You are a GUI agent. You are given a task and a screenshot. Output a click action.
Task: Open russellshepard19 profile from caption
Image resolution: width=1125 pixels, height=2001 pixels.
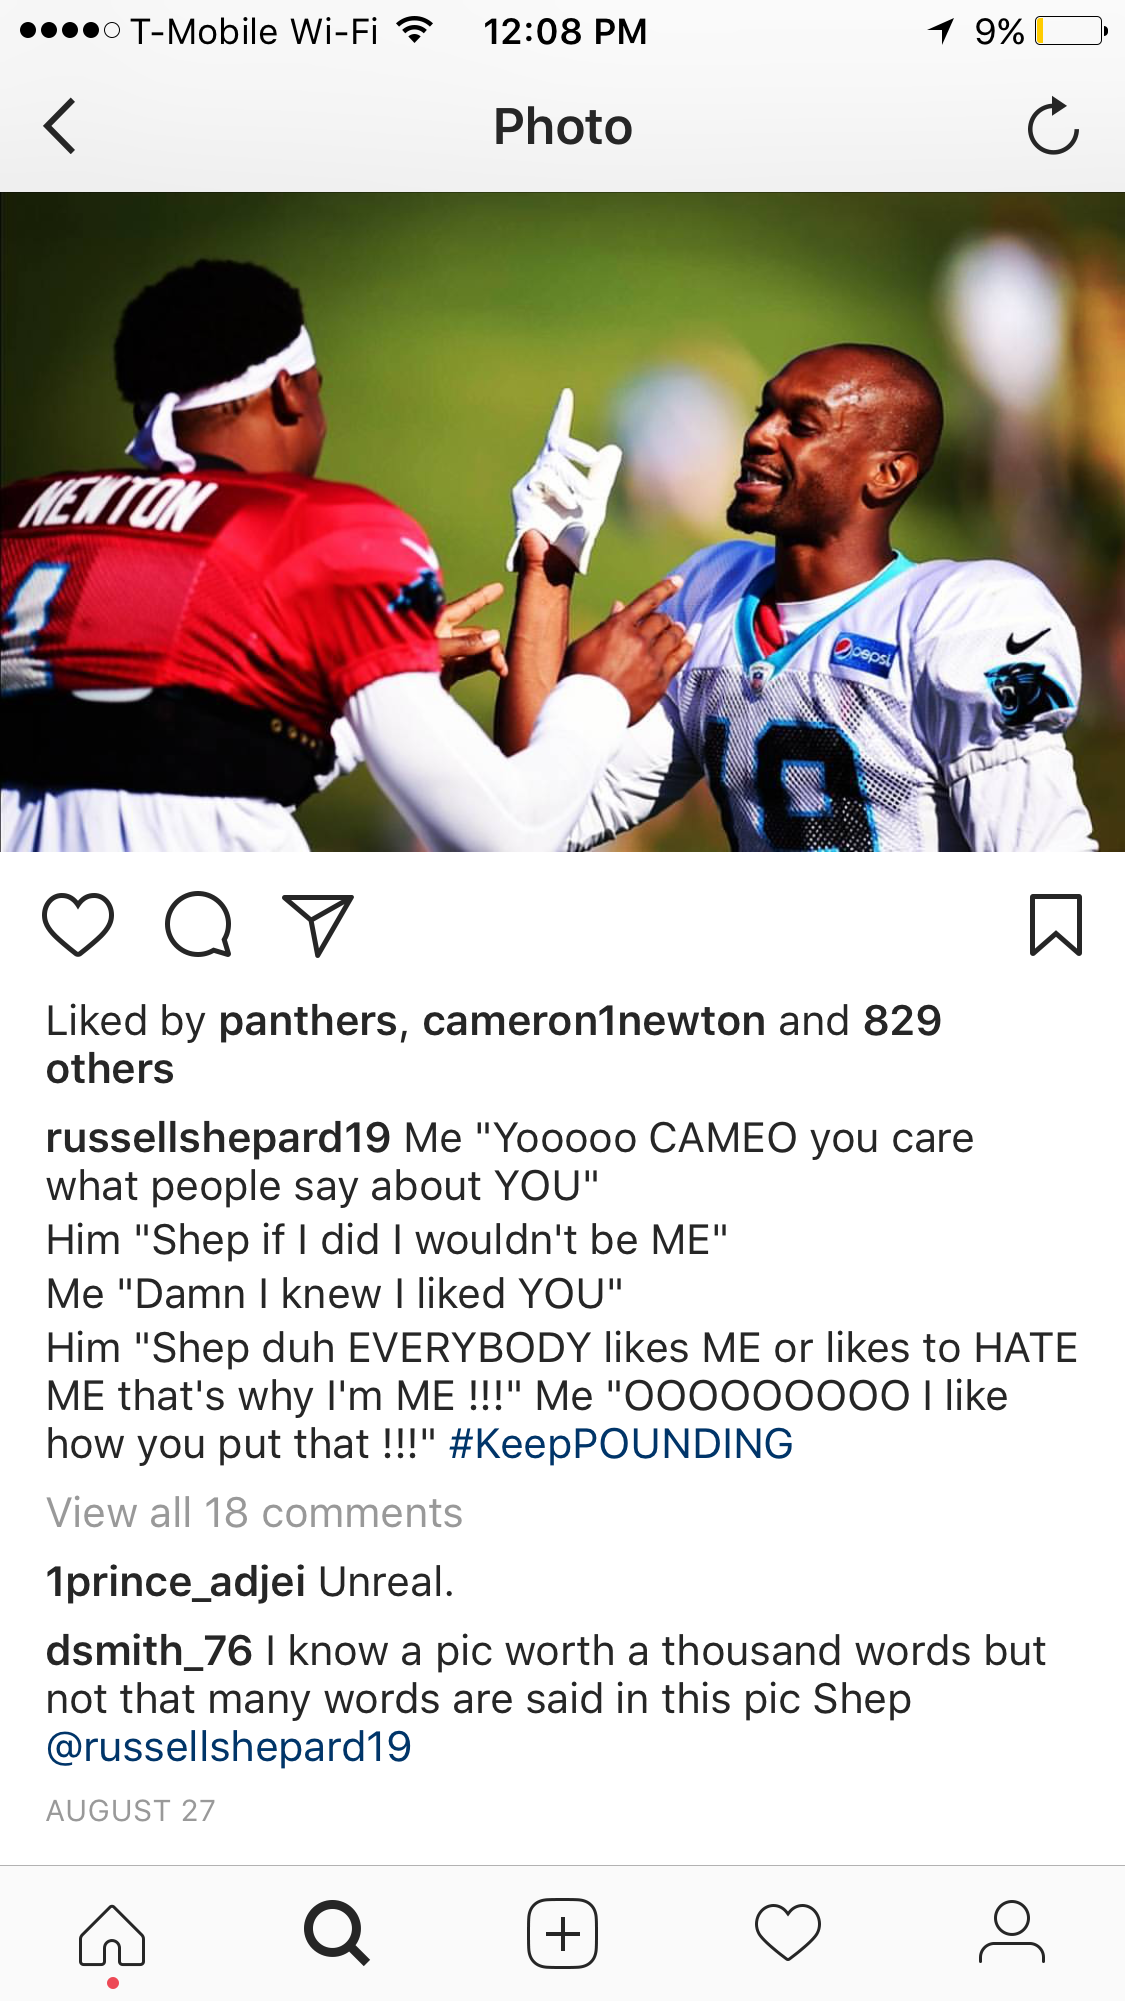(218, 1138)
